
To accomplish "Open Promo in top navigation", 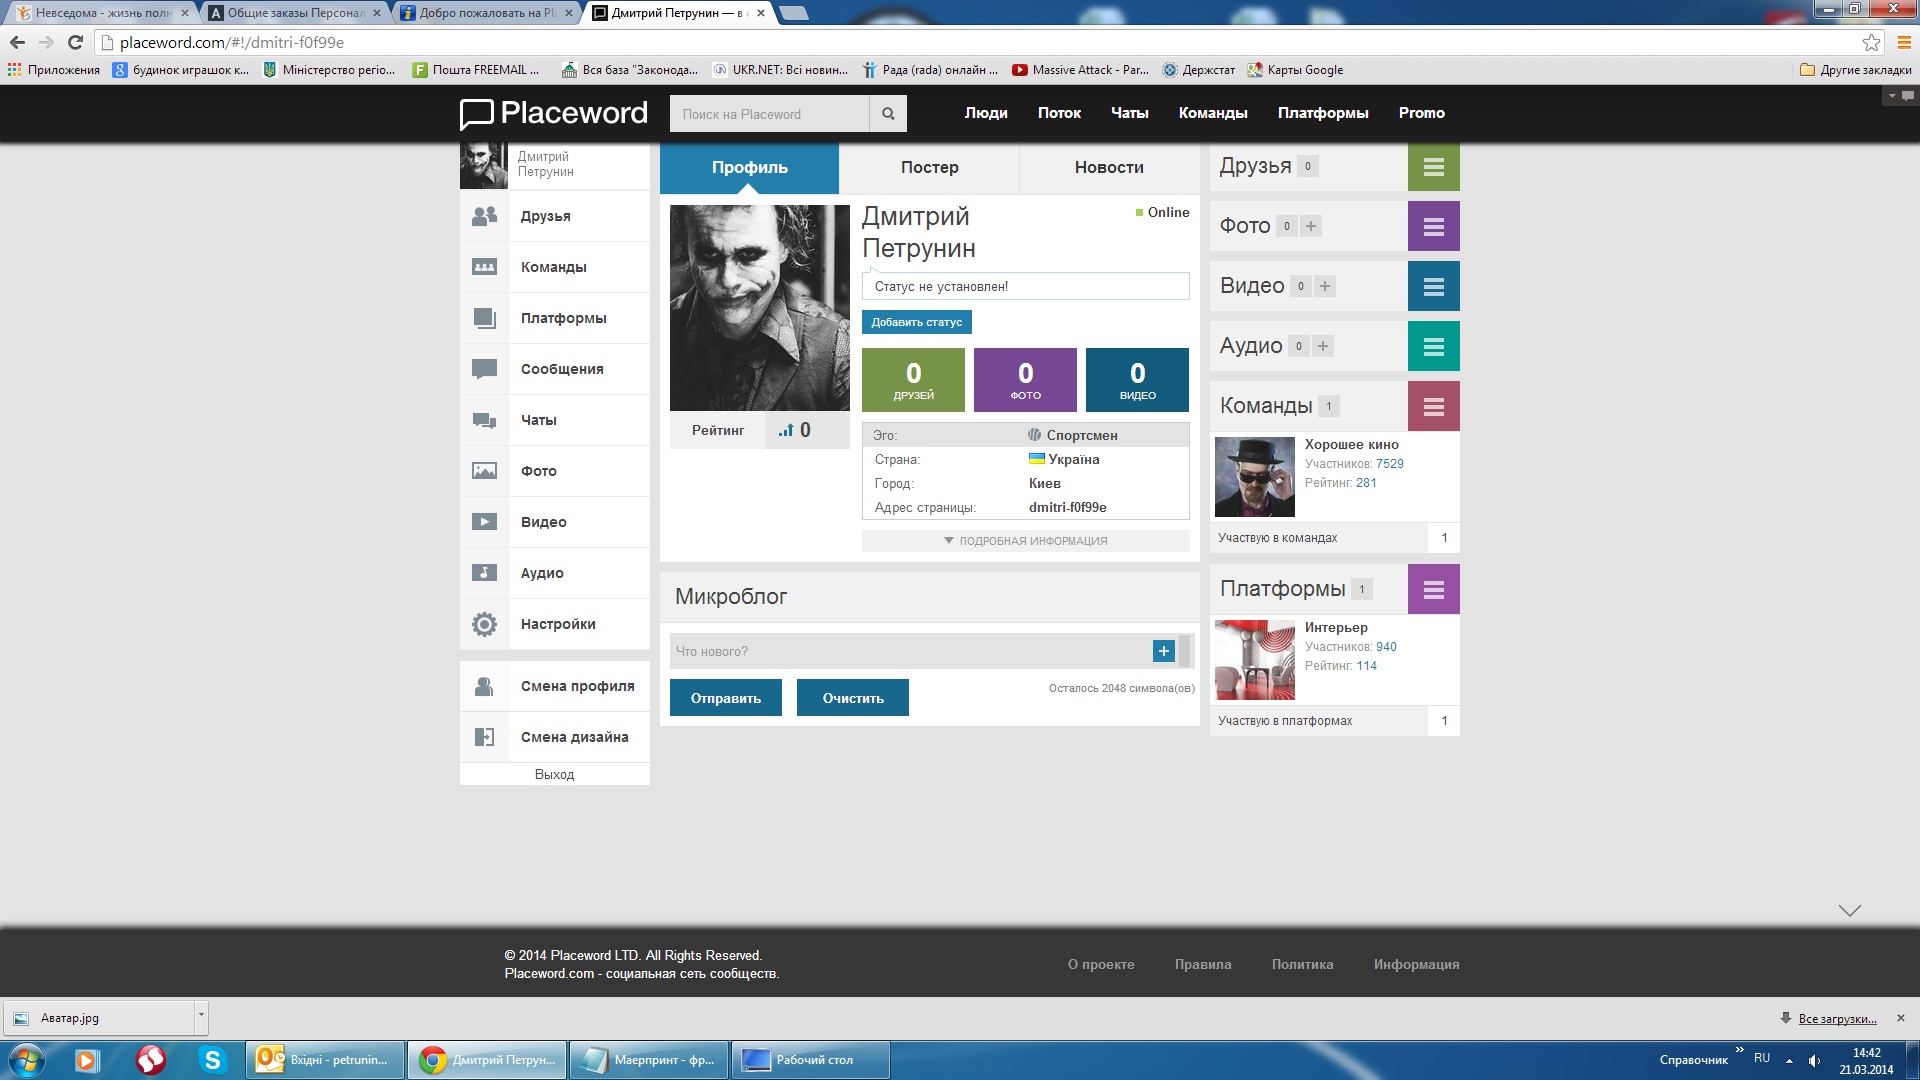I will (1422, 113).
